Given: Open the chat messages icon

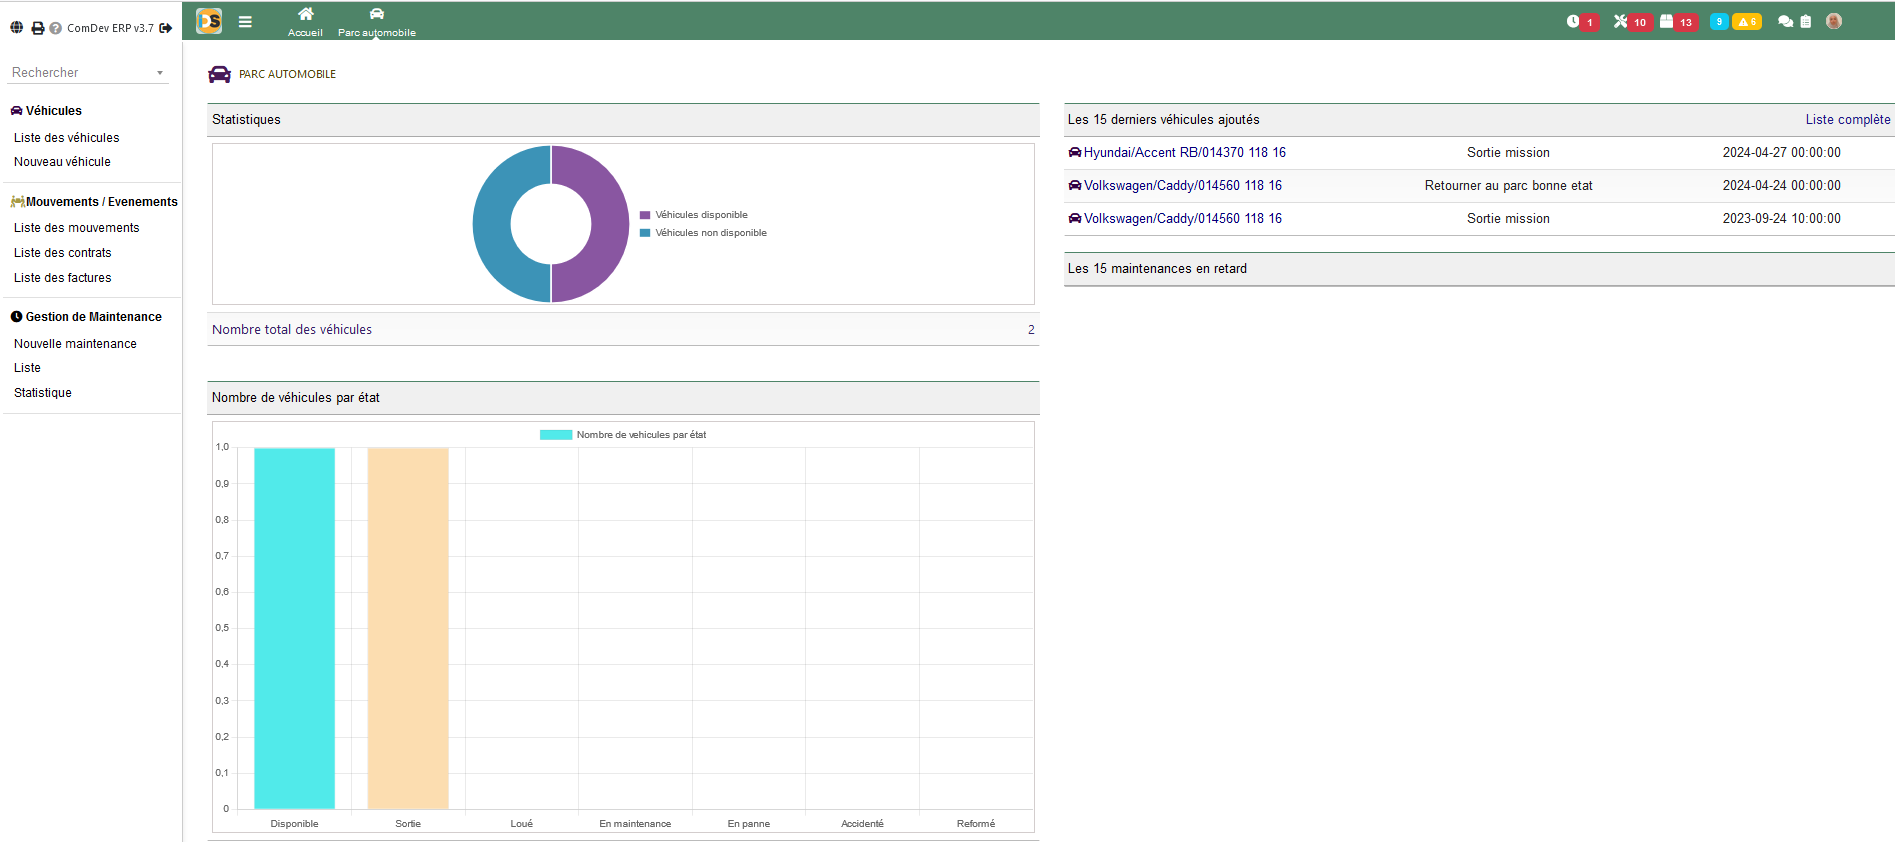Looking at the screenshot, I should 1785,21.
